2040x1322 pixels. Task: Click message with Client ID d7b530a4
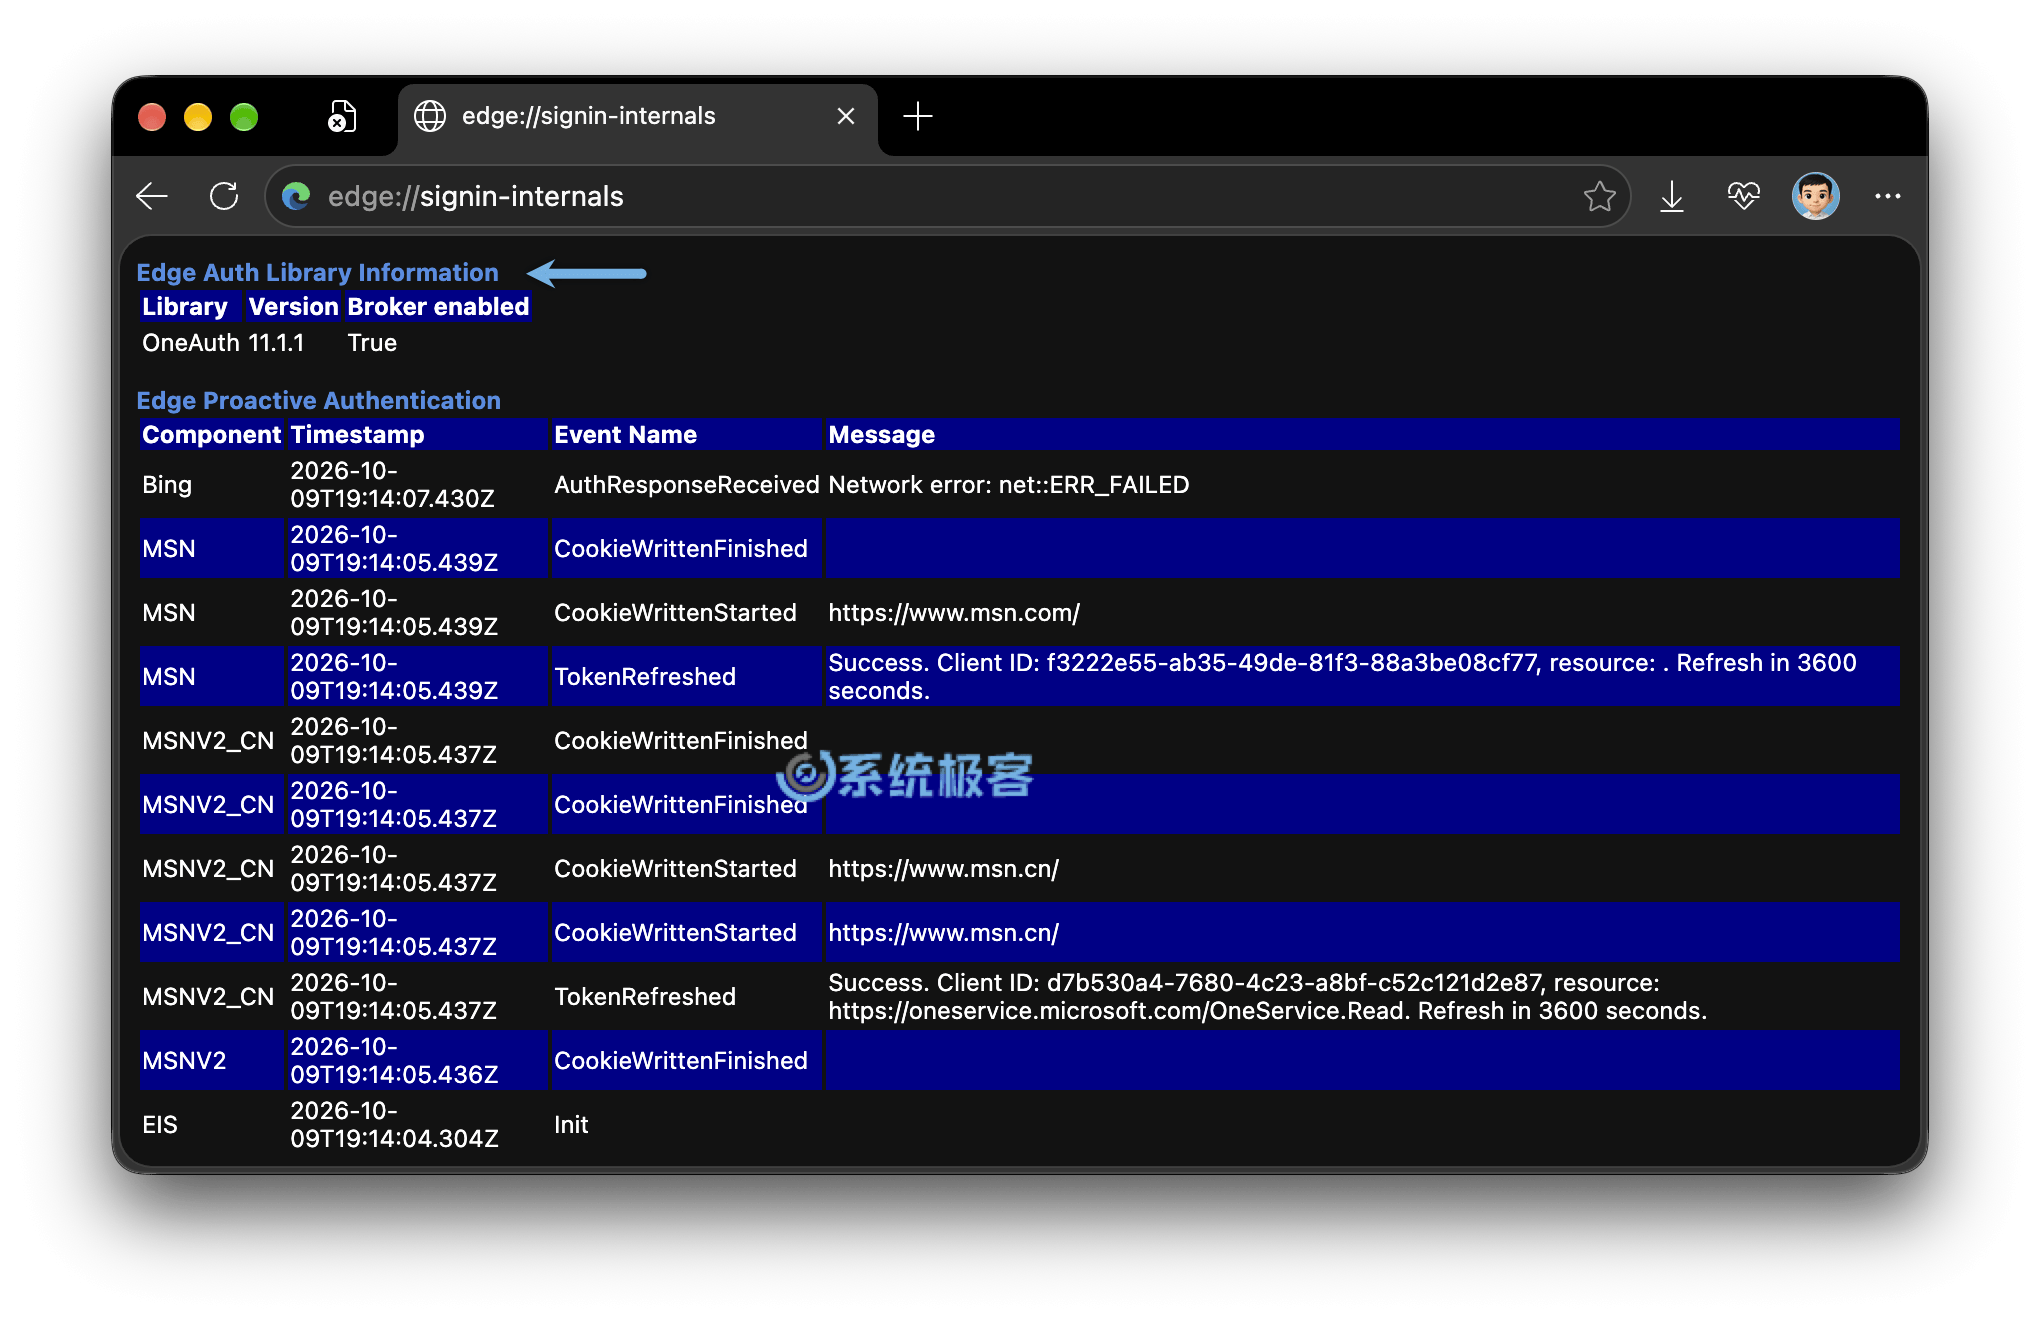(1267, 997)
